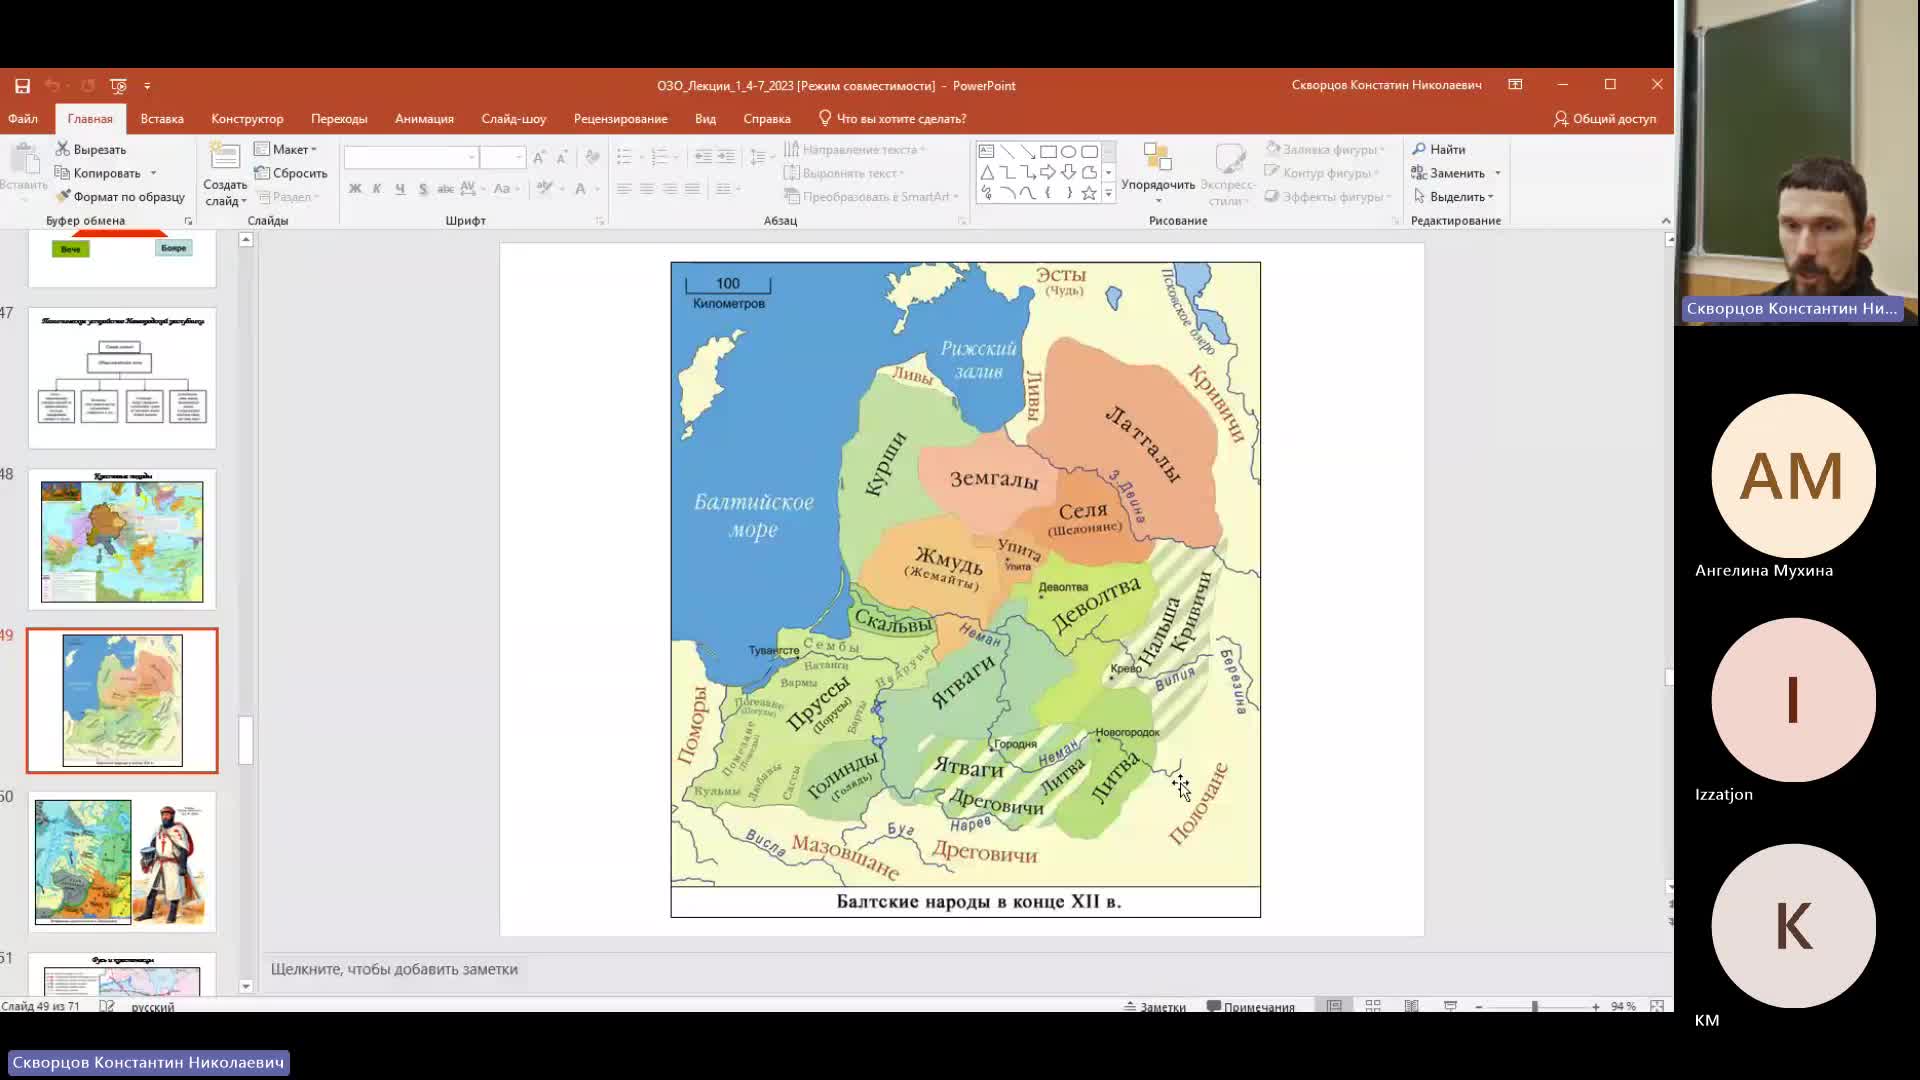Select slide 48 map thumbnail
The height and width of the screenshot is (1080, 1920).
pyautogui.click(x=122, y=539)
